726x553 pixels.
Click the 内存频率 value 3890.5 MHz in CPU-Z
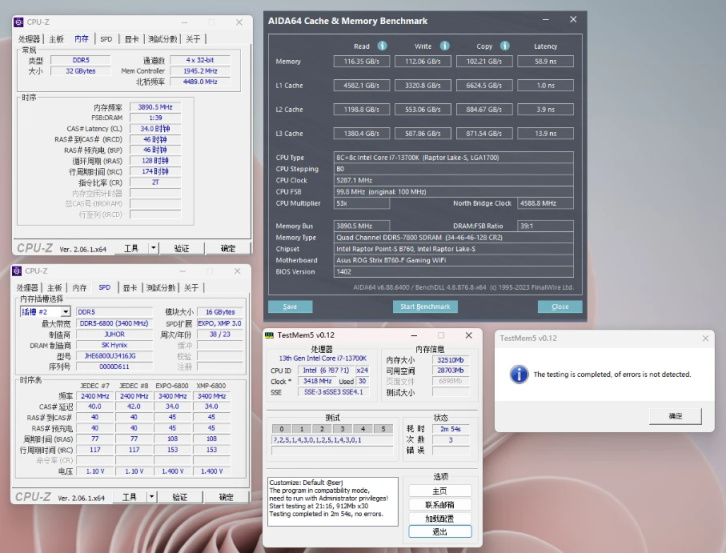coord(155,107)
